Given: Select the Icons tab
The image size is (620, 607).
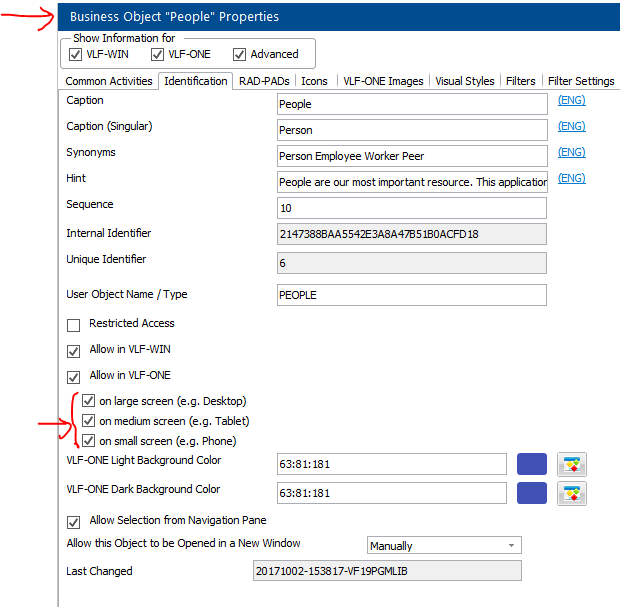Looking at the screenshot, I should [314, 81].
